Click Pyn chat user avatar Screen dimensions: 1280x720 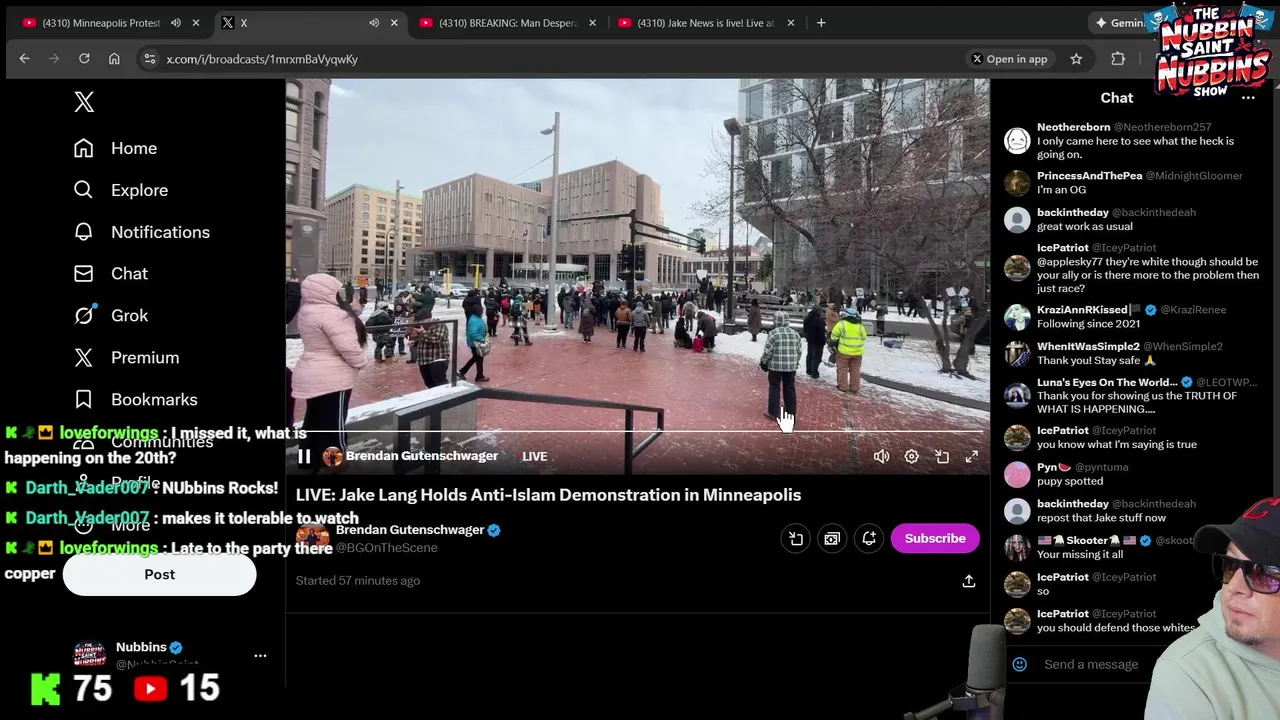(1017, 474)
